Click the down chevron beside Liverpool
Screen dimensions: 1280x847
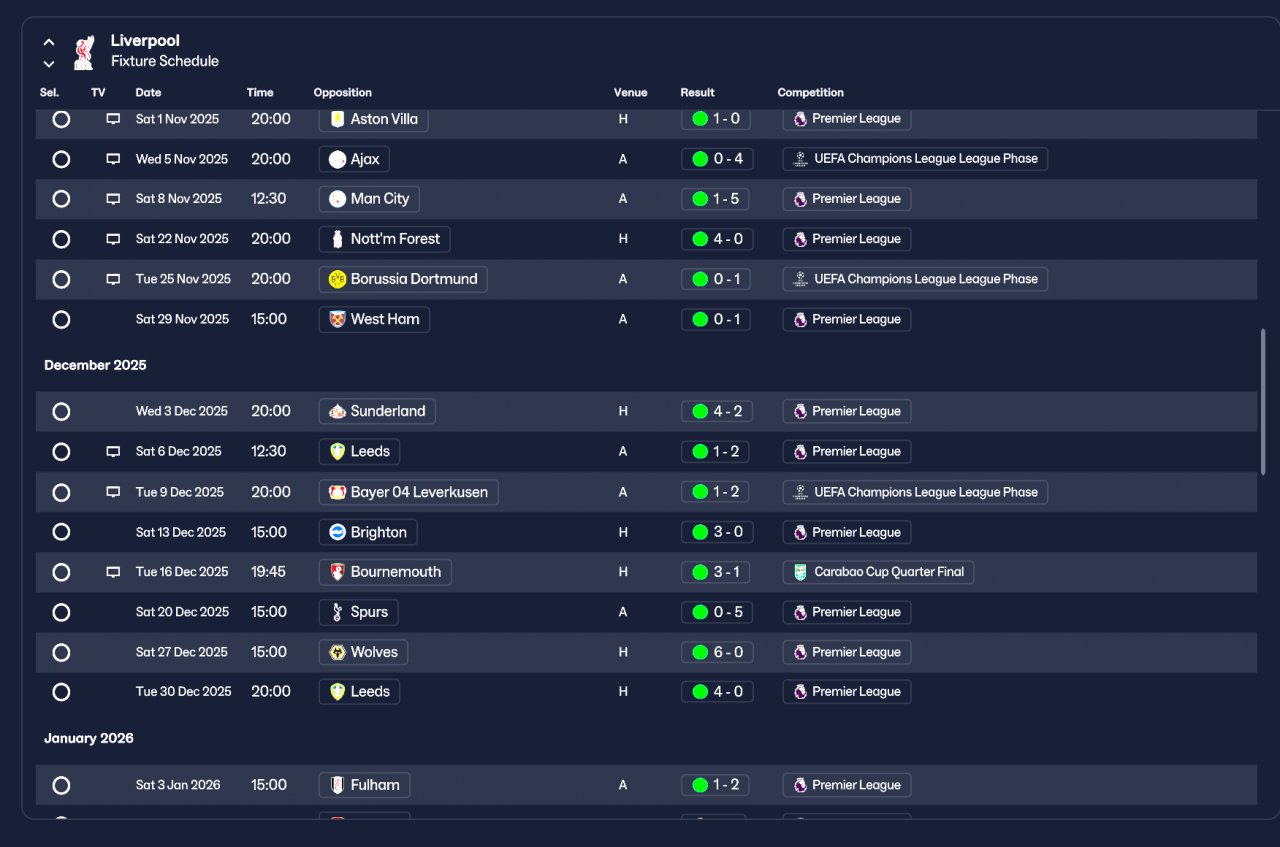click(x=49, y=64)
